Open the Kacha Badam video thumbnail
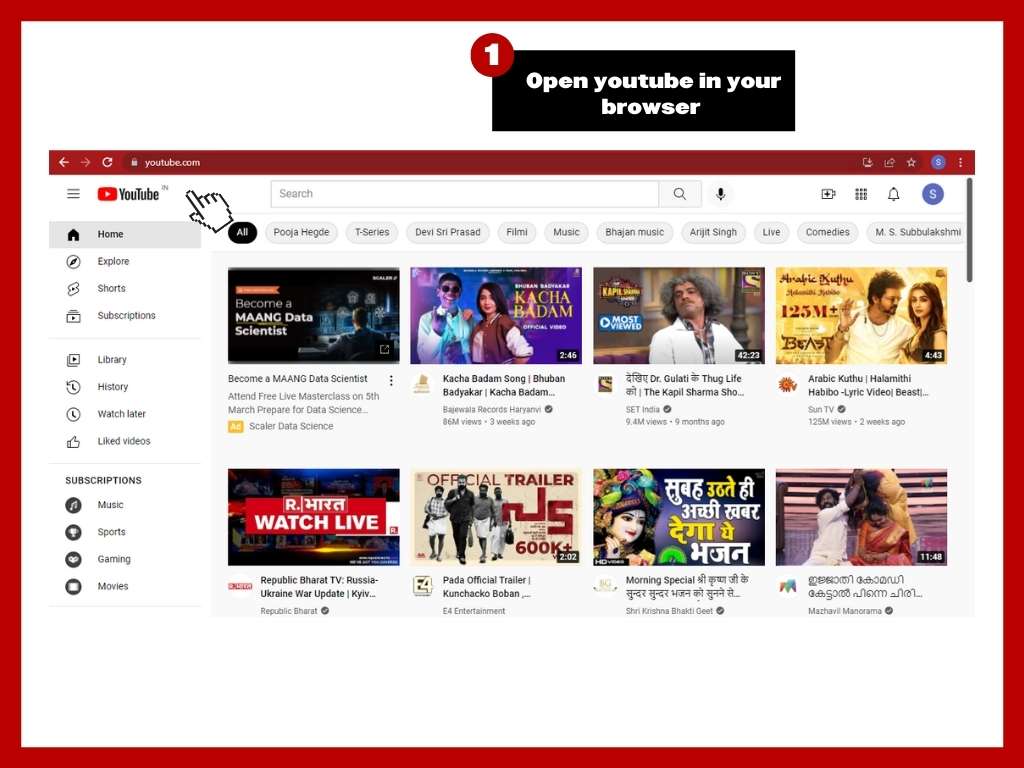This screenshot has width=1024, height=768. 496,315
